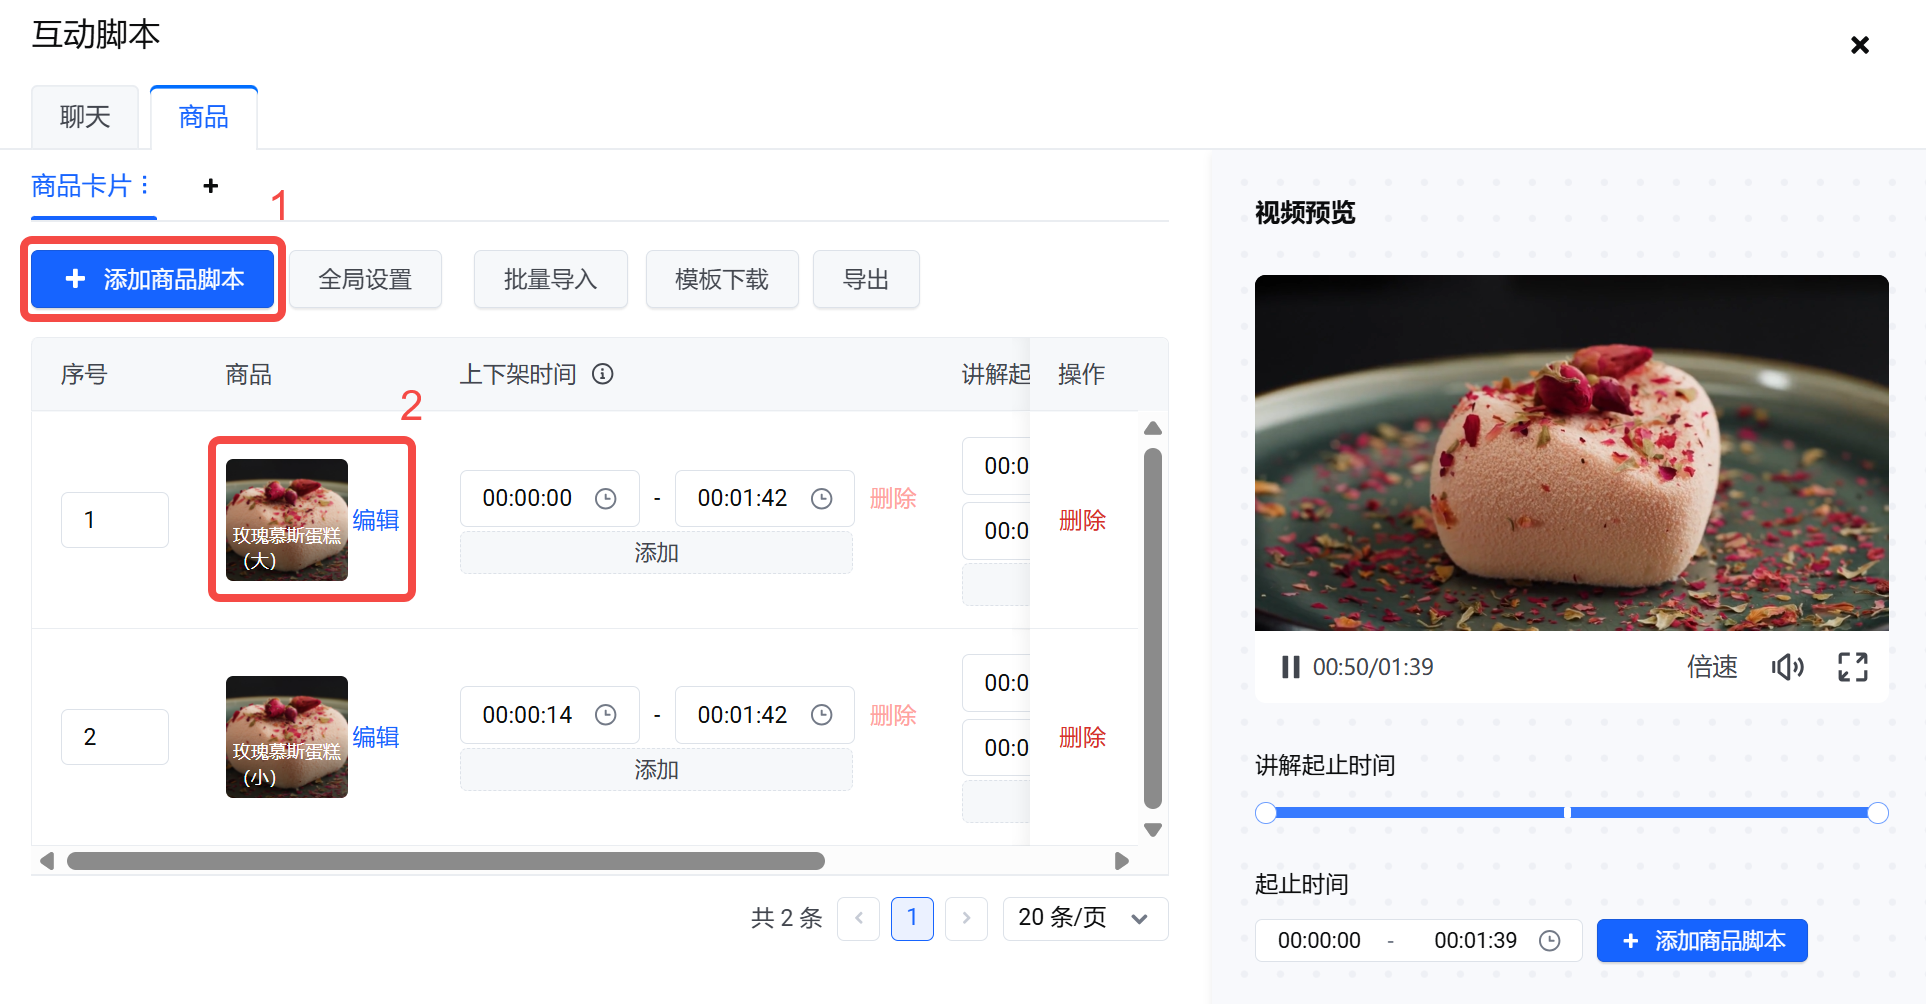Click the 上下架时间 column header

[x=518, y=374]
